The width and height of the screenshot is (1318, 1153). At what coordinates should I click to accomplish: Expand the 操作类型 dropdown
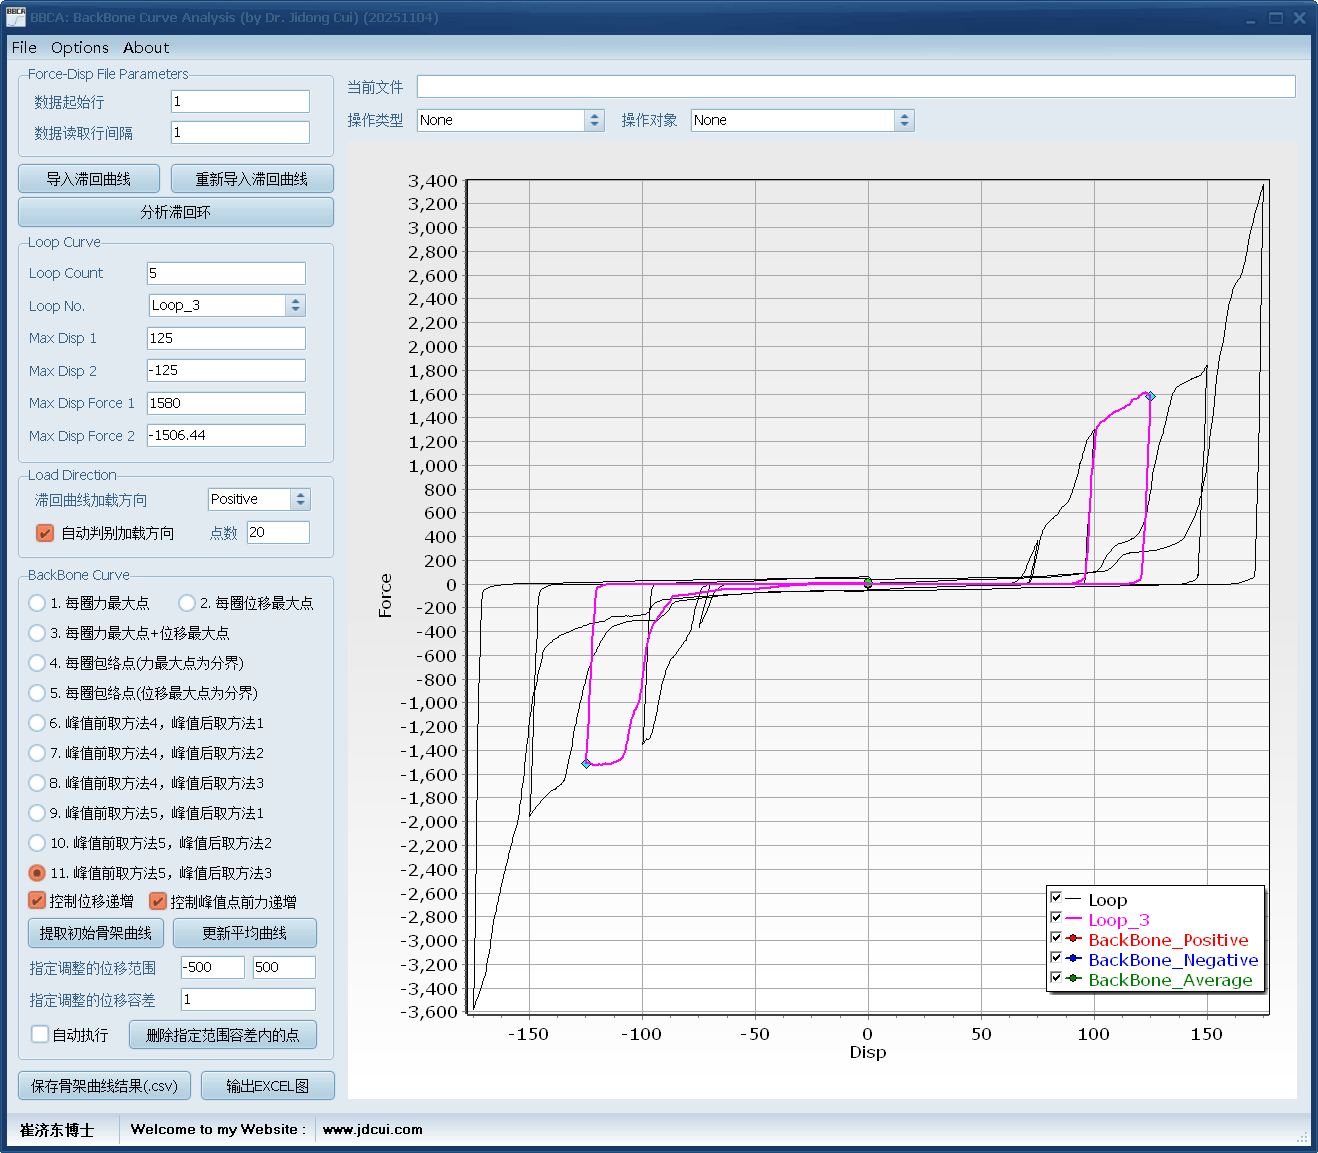pos(594,120)
